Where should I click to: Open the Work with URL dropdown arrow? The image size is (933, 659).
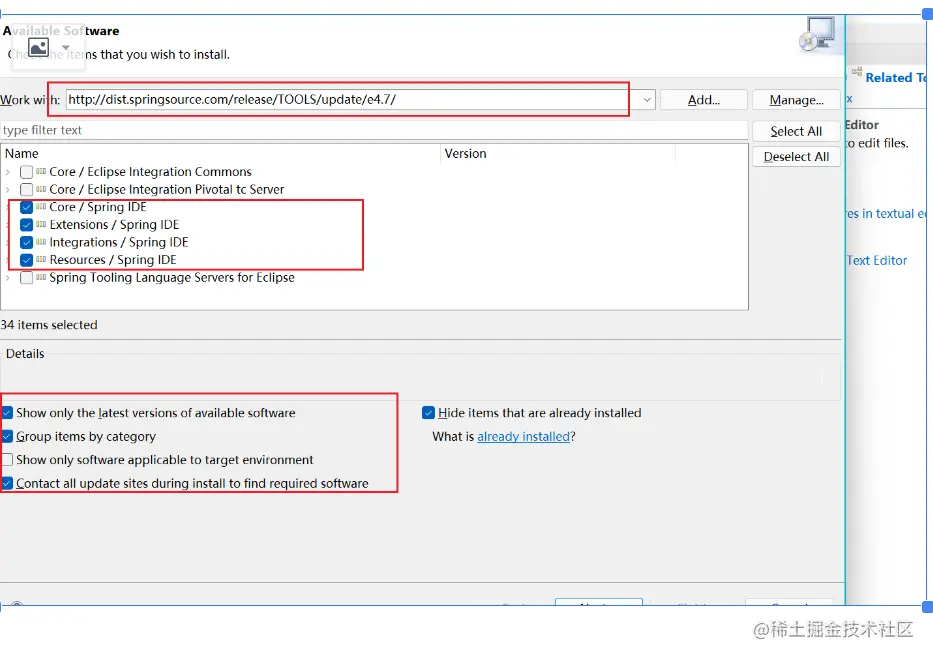(x=647, y=100)
